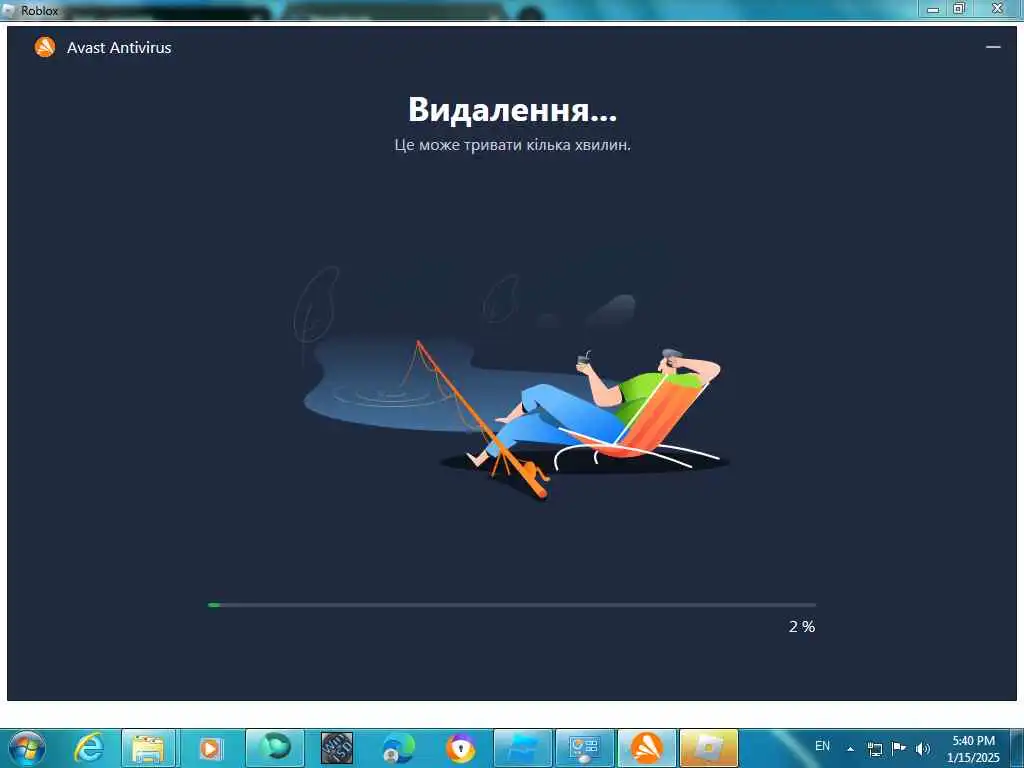Click the Avast logo in the uninstaller header
The image size is (1024, 768).
[45, 47]
